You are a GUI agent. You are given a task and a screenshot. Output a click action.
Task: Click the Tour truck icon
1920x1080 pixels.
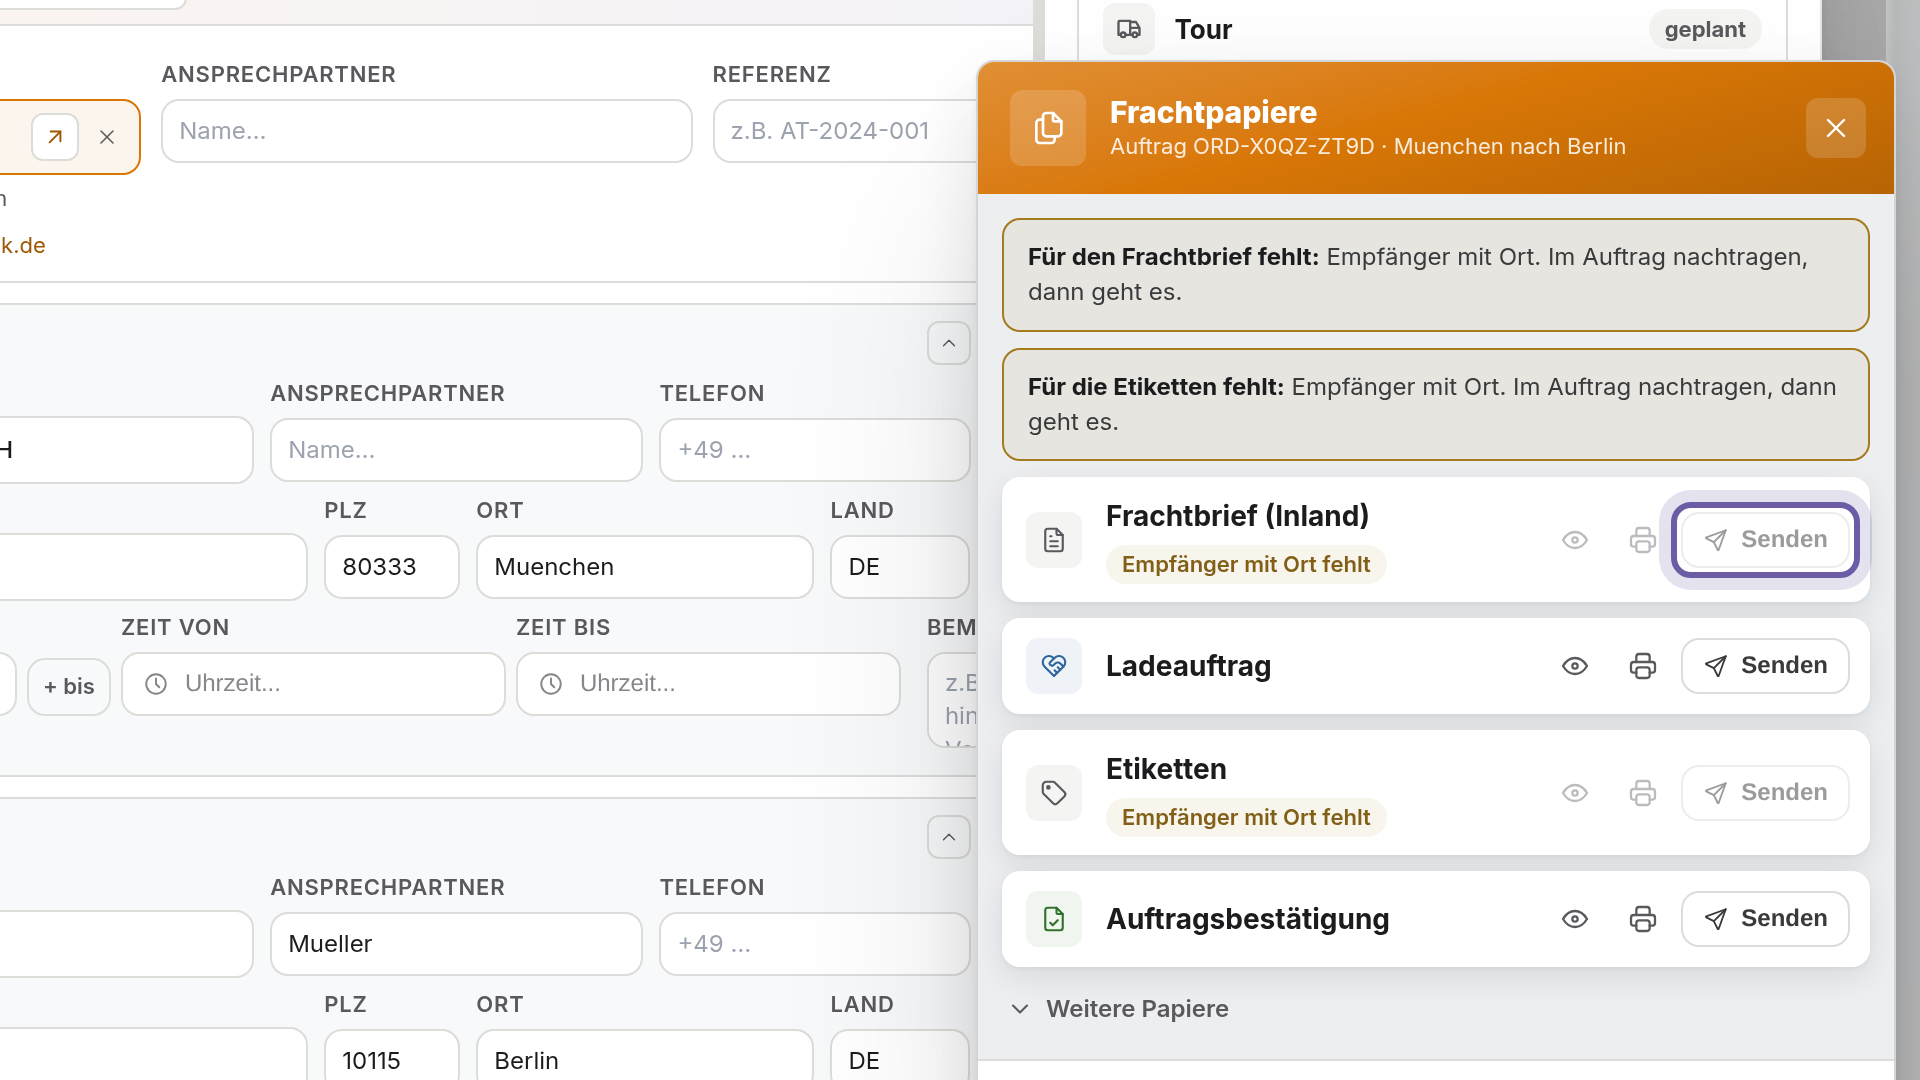pos(1129,29)
